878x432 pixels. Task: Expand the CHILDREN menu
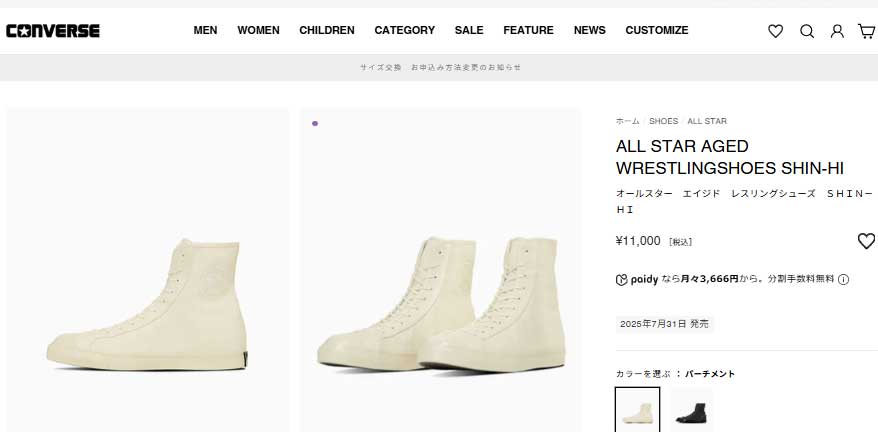click(327, 30)
